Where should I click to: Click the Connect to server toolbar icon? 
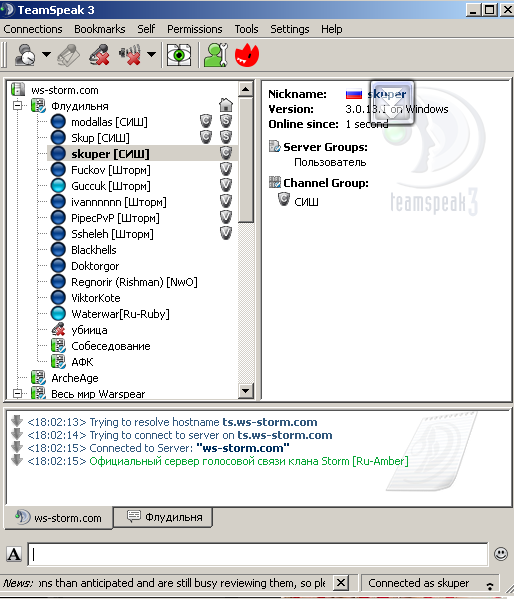point(25,55)
